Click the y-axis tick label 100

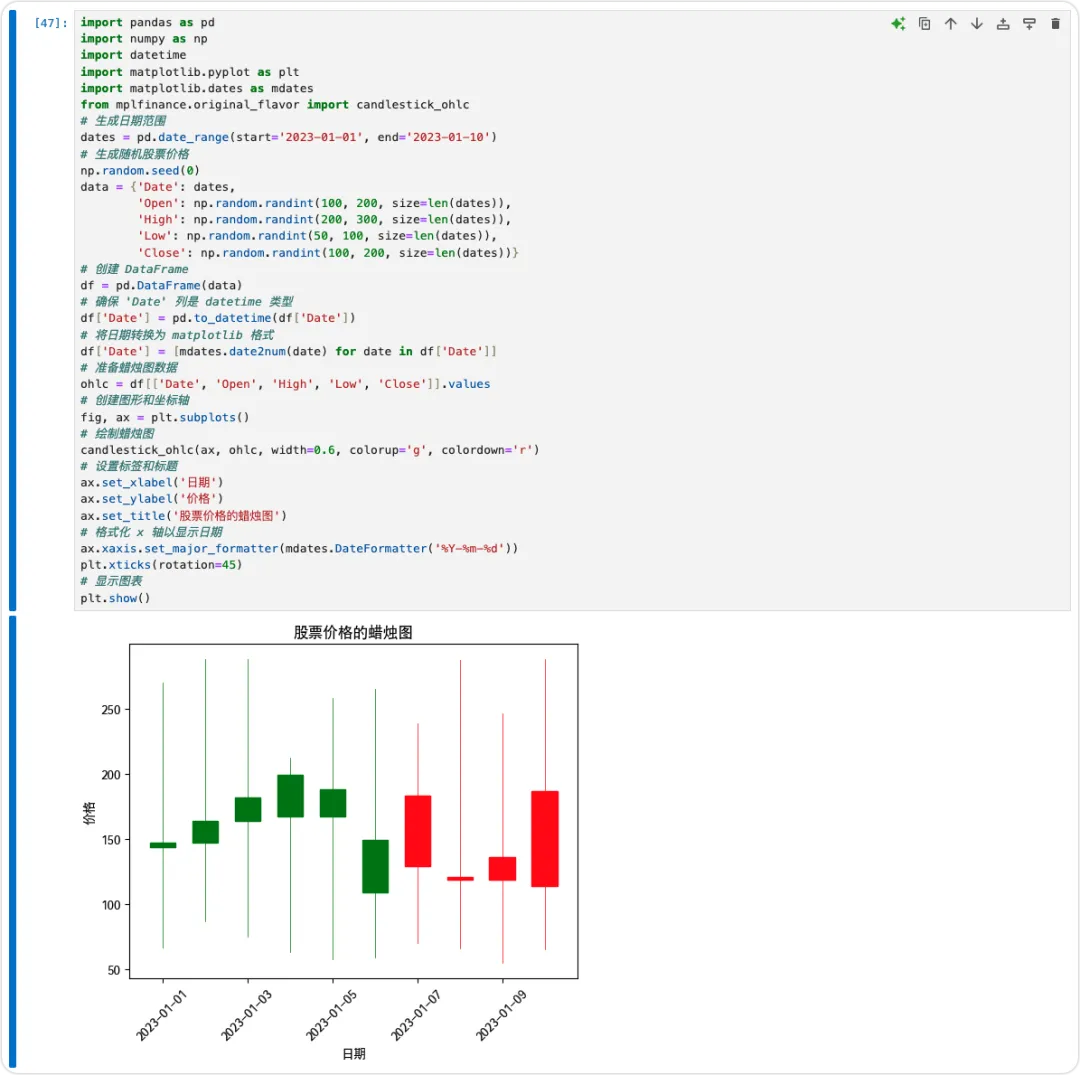[111, 906]
